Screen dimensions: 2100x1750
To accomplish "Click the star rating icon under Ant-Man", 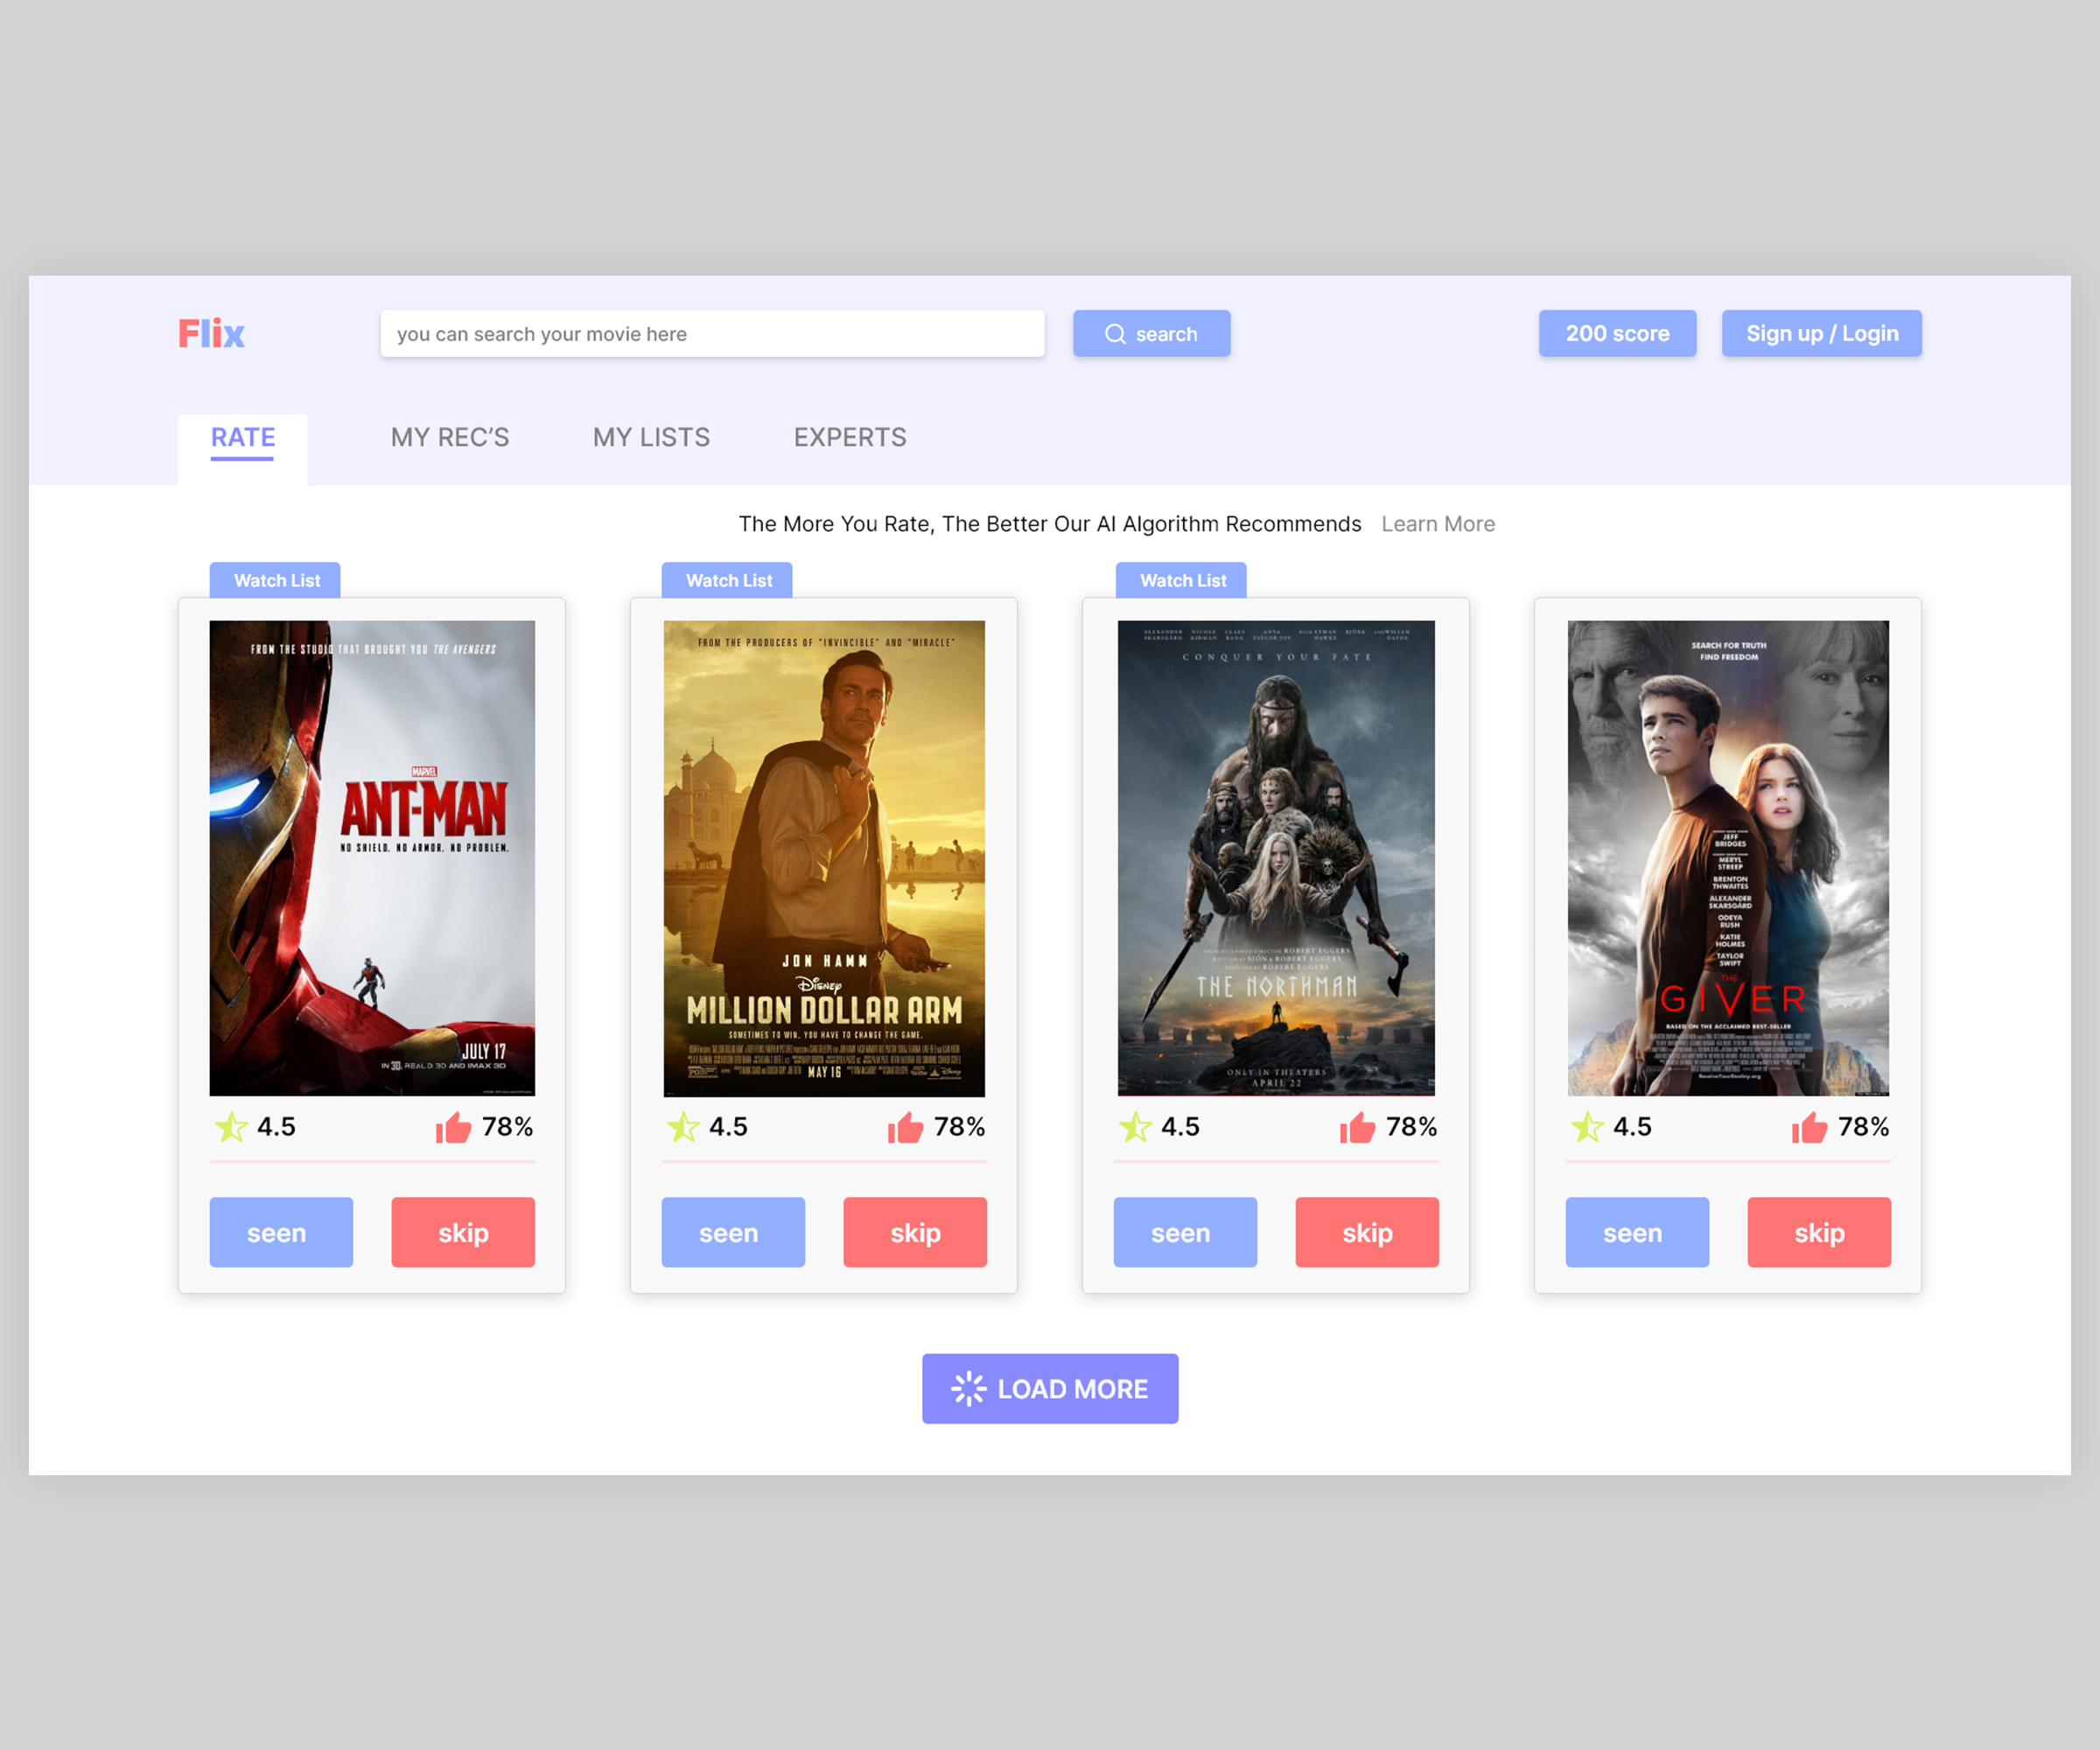I will click(231, 1127).
